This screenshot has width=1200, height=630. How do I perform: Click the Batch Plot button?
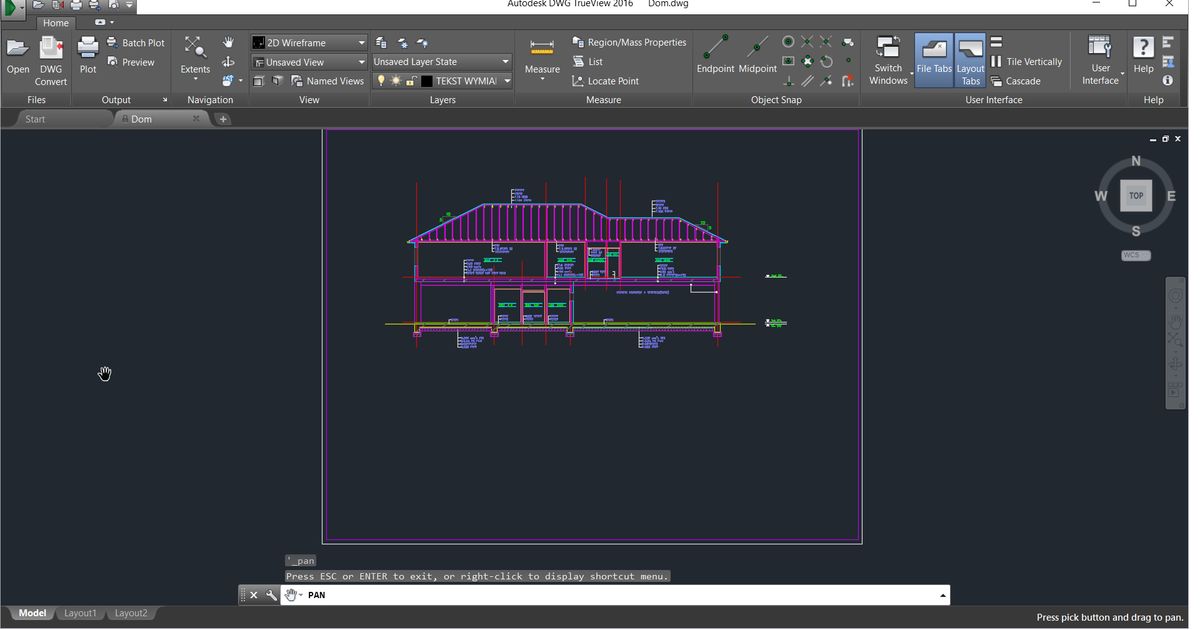click(x=135, y=43)
